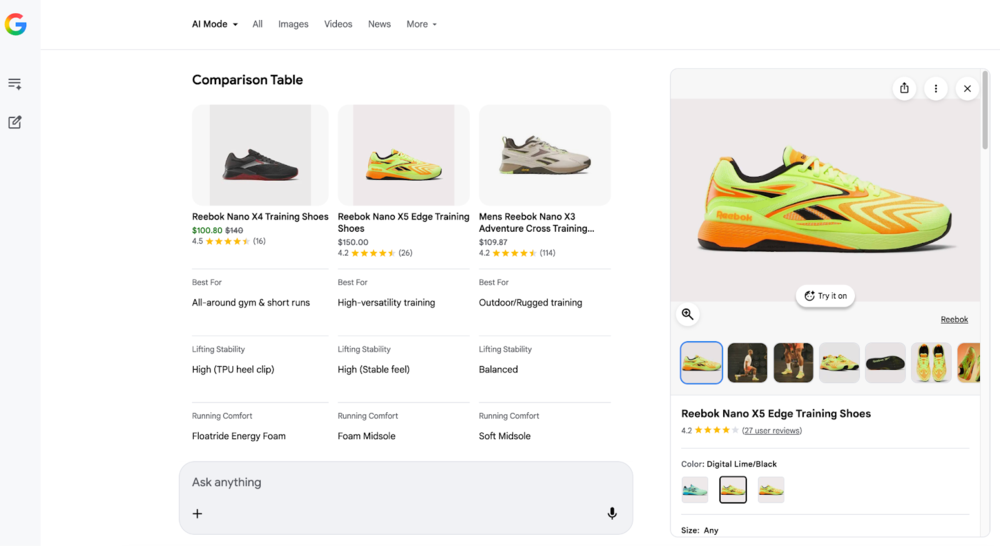This screenshot has width=1000, height=546.
Task: Click the 'Color: Digital Lime/Black' label
Action: pyautogui.click(x=729, y=464)
